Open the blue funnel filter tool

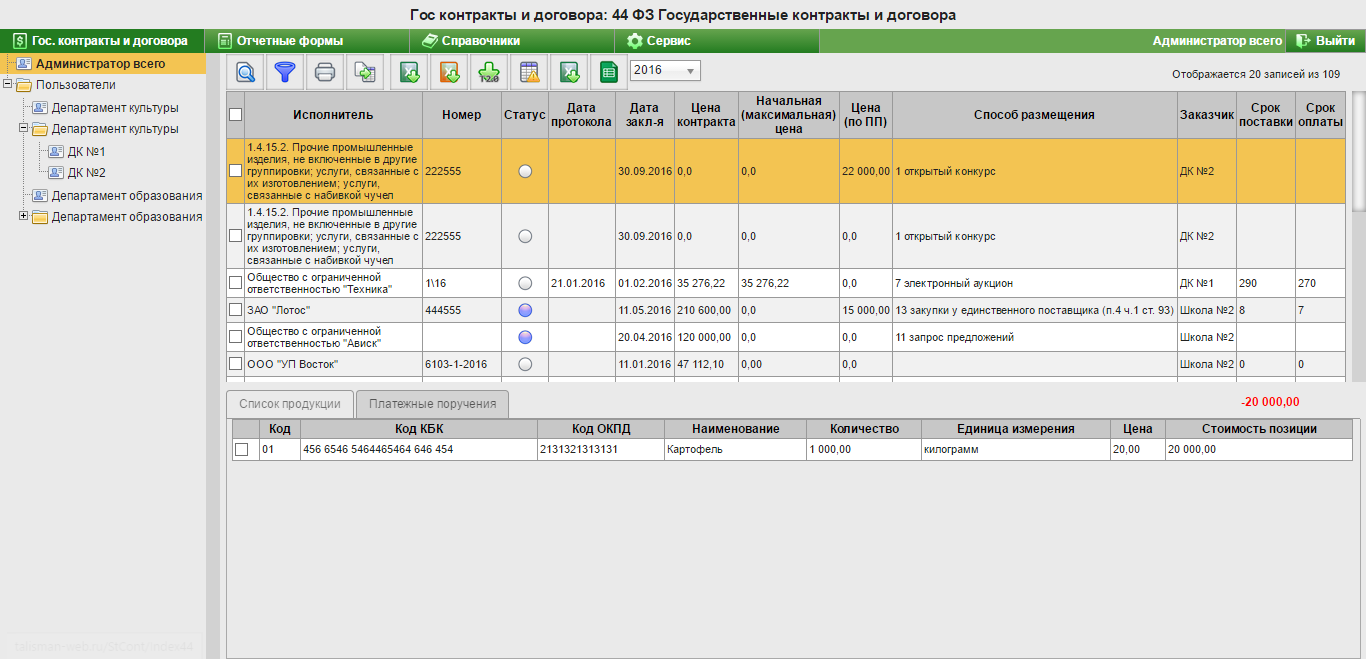click(x=286, y=71)
